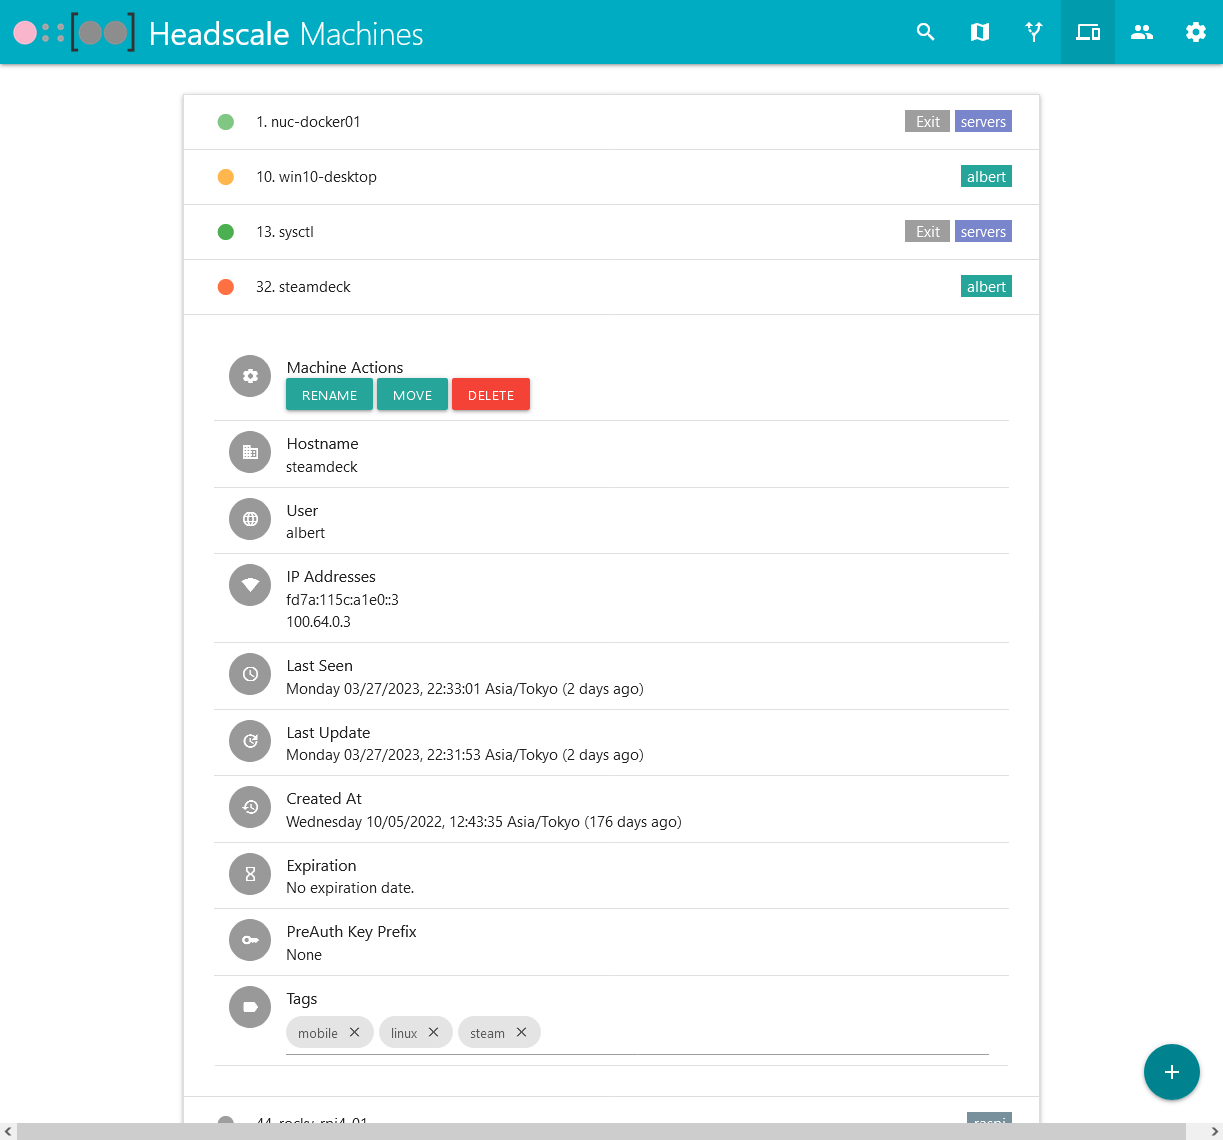The width and height of the screenshot is (1223, 1140).
Task: Remove the mobile tag
Action: point(354,1032)
